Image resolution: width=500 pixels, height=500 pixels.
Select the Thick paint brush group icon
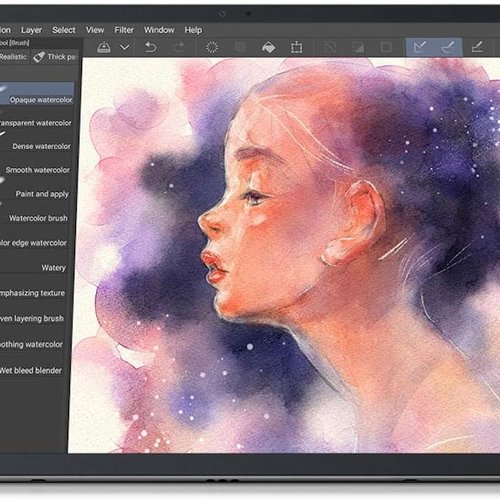click(x=39, y=57)
